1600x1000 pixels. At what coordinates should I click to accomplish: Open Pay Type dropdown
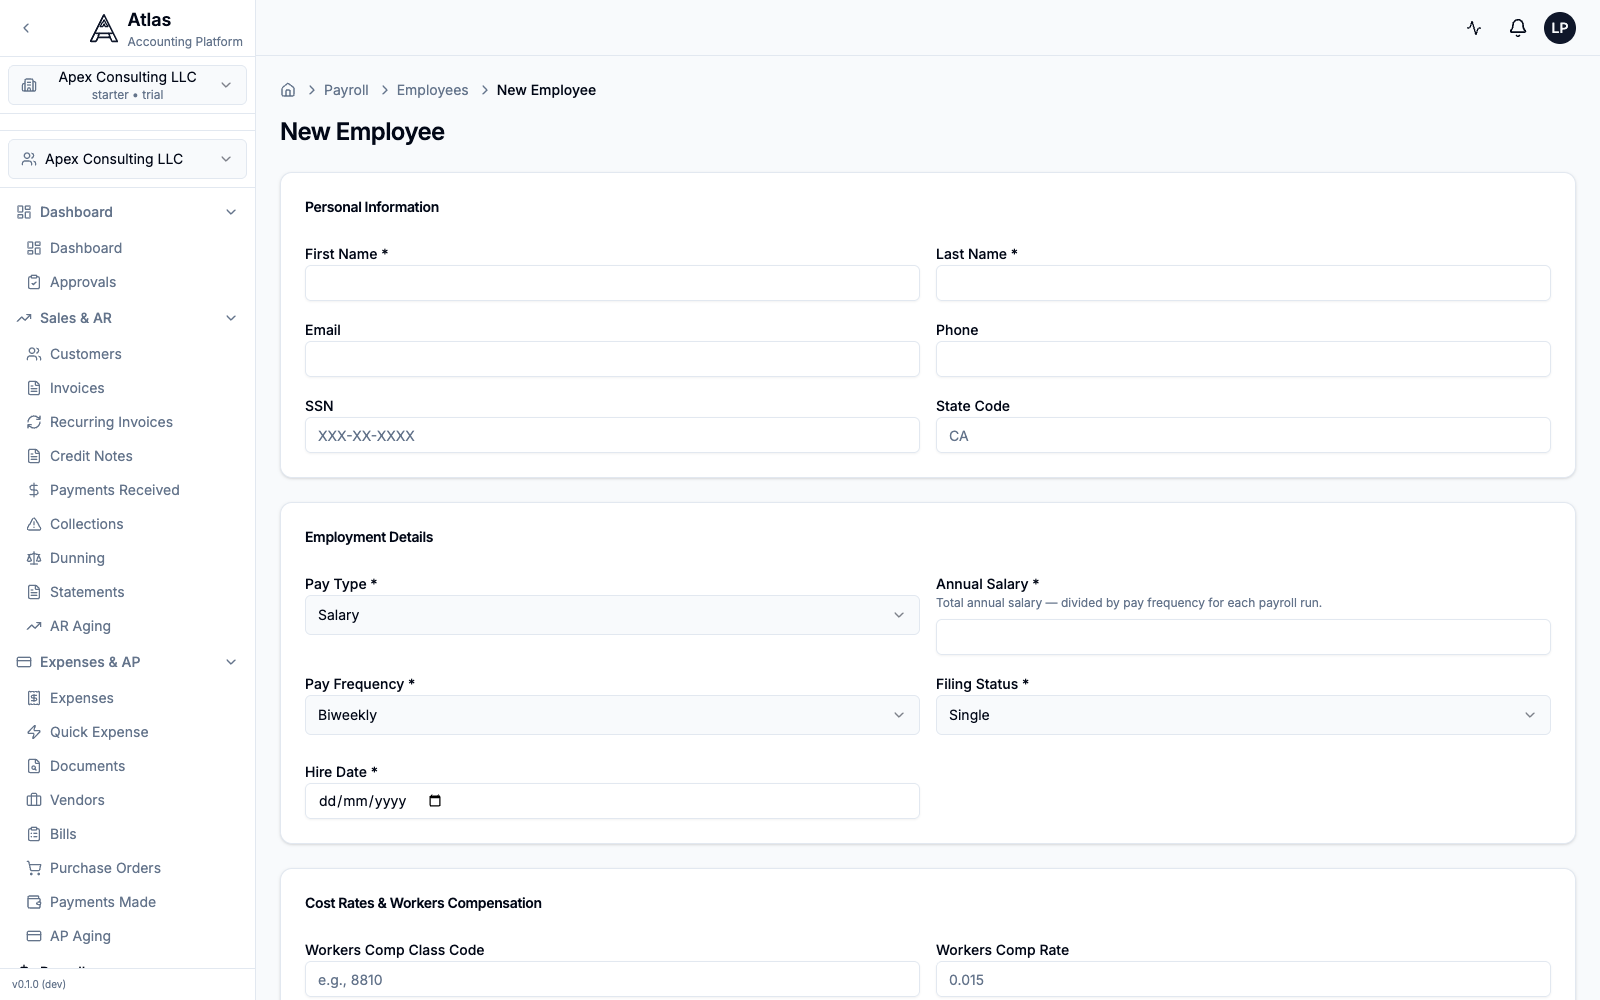(612, 615)
